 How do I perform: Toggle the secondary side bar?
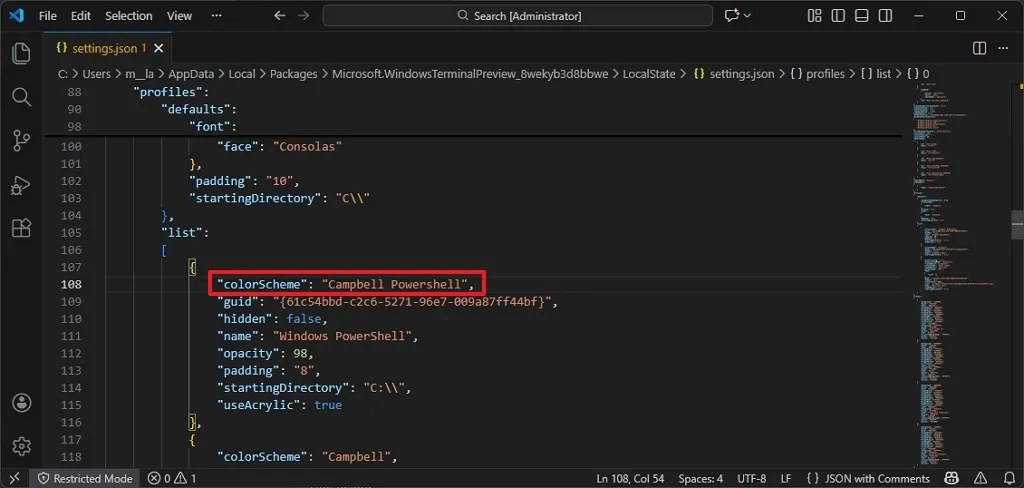point(885,16)
